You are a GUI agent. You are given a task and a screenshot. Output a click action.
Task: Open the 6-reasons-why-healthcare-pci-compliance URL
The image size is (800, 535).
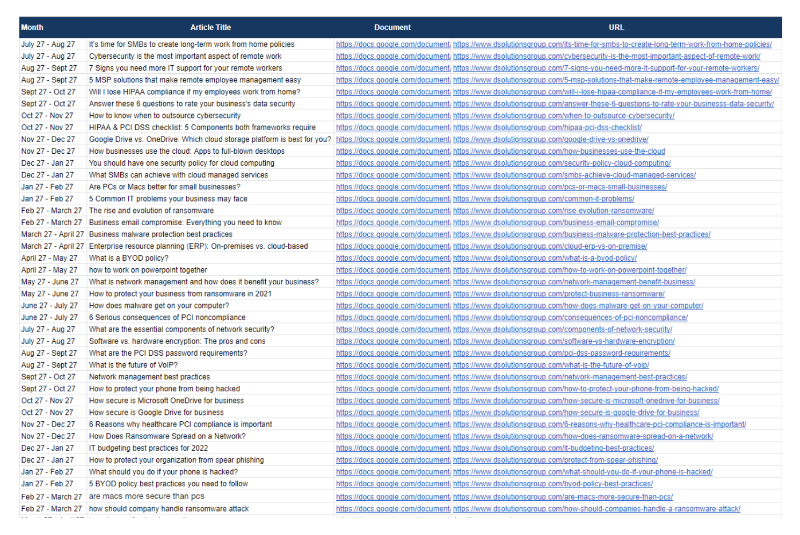click(x=599, y=424)
